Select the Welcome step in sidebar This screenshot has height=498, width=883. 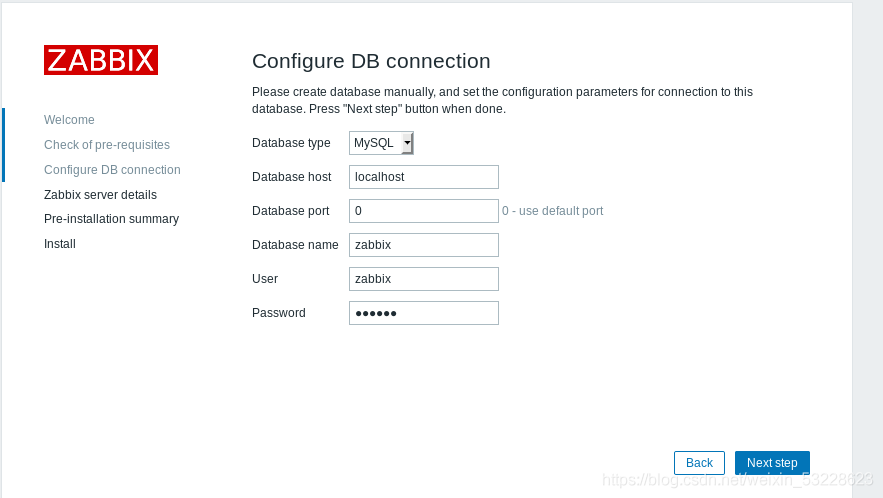pos(69,120)
